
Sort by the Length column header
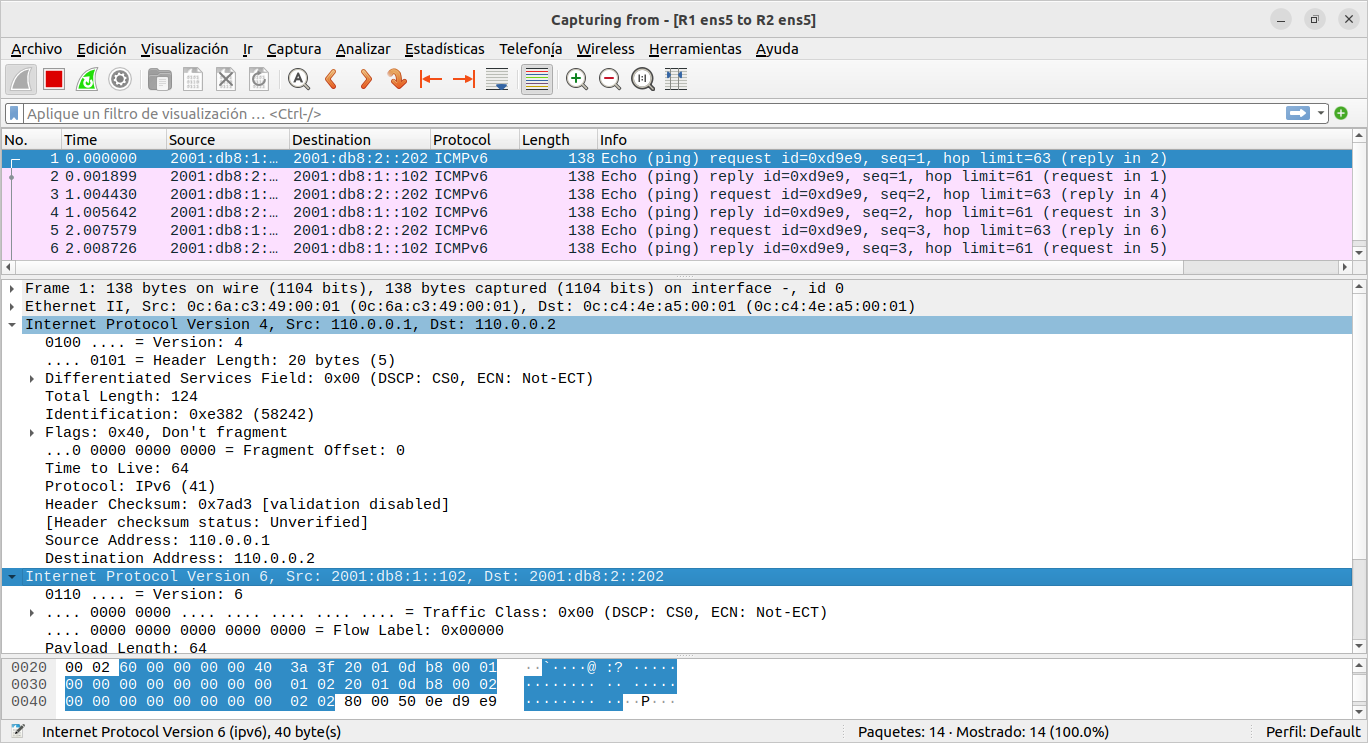(x=558, y=140)
